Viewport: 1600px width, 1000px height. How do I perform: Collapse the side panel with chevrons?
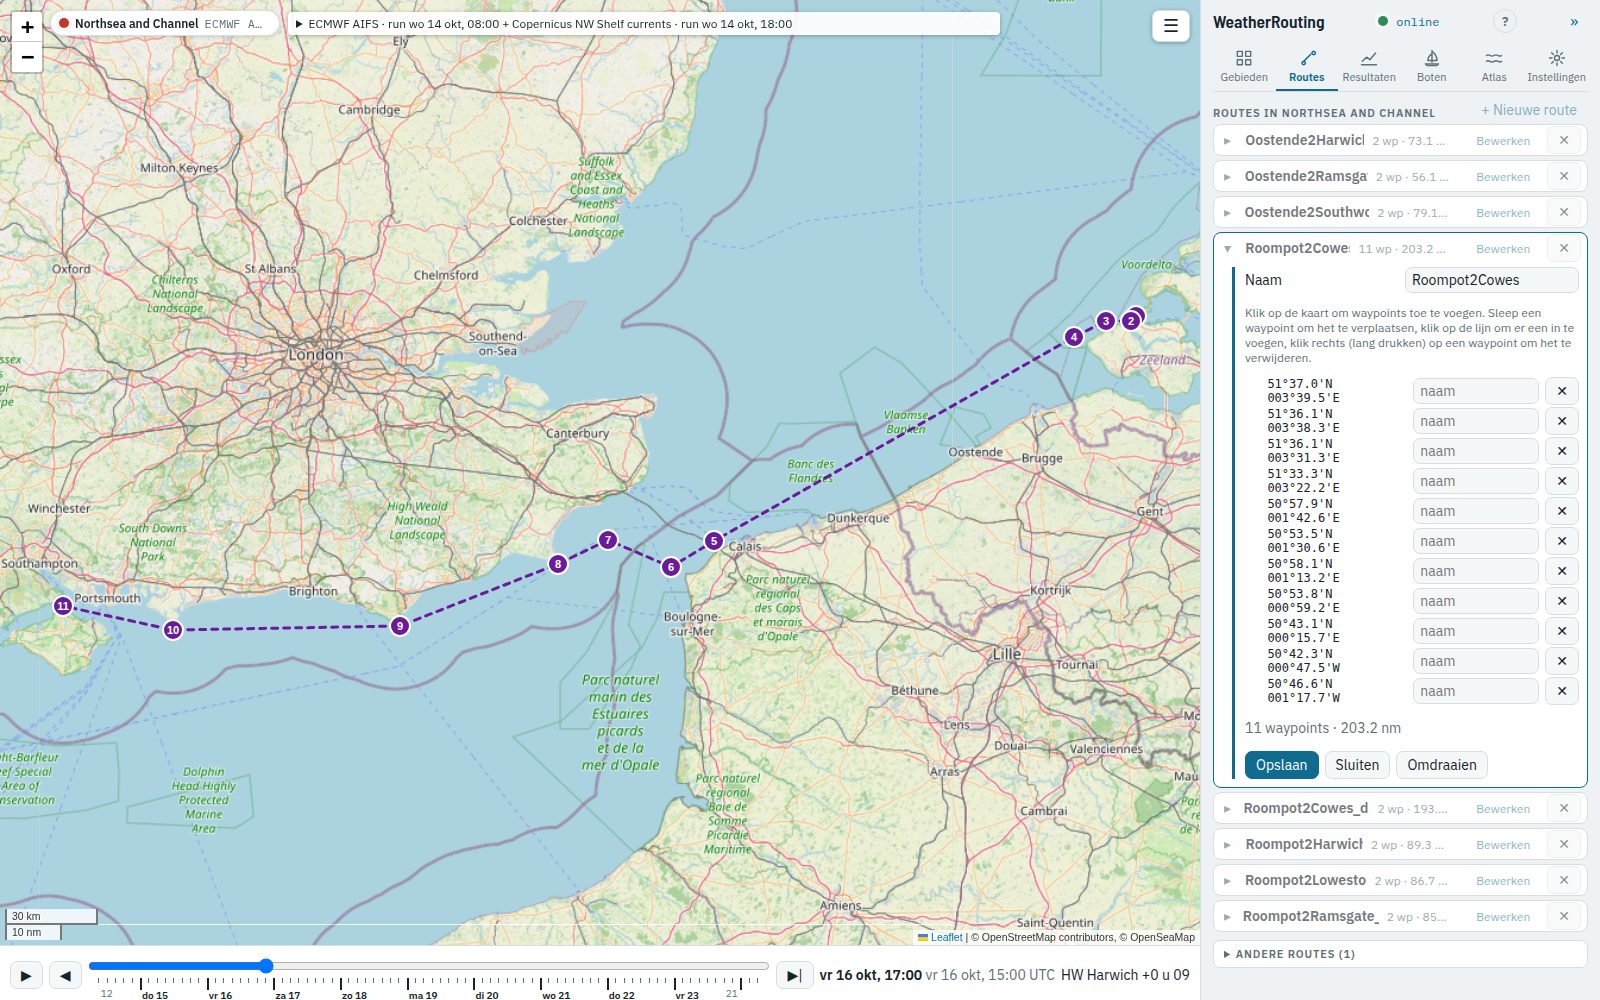coord(1574,21)
